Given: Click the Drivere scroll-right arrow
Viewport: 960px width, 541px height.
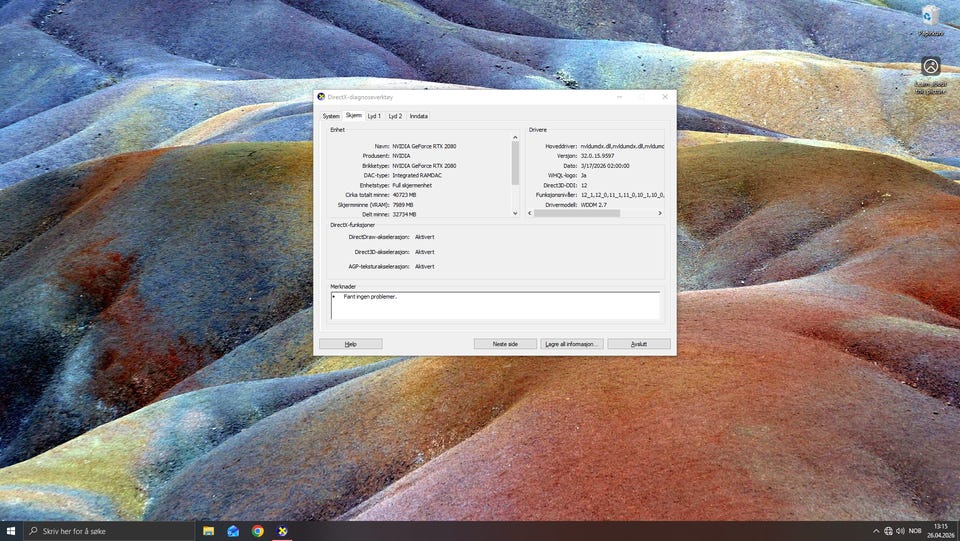Looking at the screenshot, I should (x=660, y=213).
